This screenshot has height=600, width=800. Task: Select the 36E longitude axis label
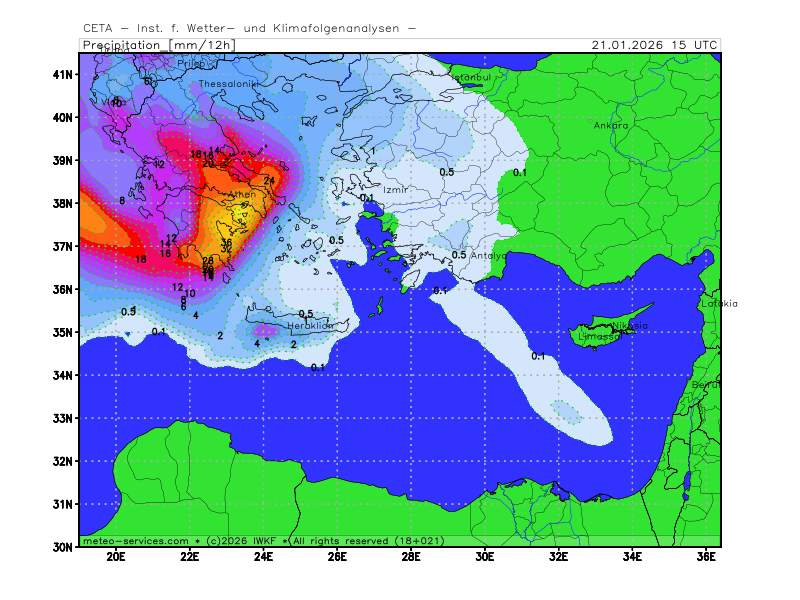pos(706,557)
